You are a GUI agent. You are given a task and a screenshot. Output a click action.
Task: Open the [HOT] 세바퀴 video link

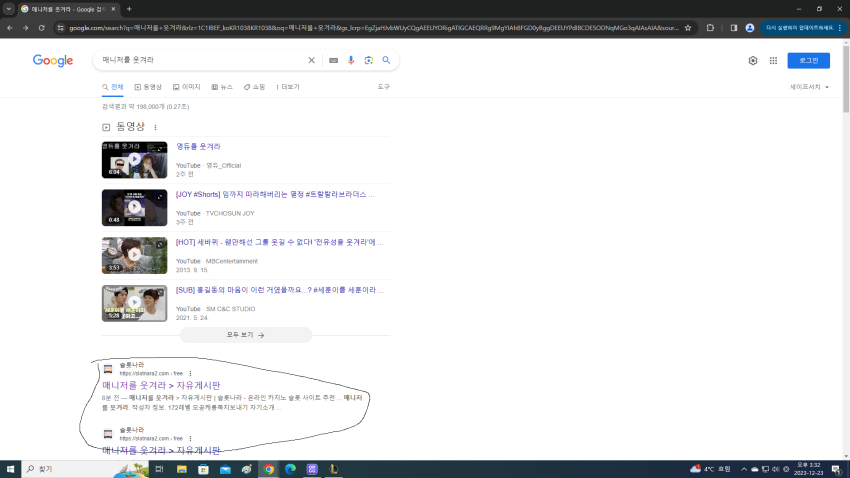click(279, 242)
